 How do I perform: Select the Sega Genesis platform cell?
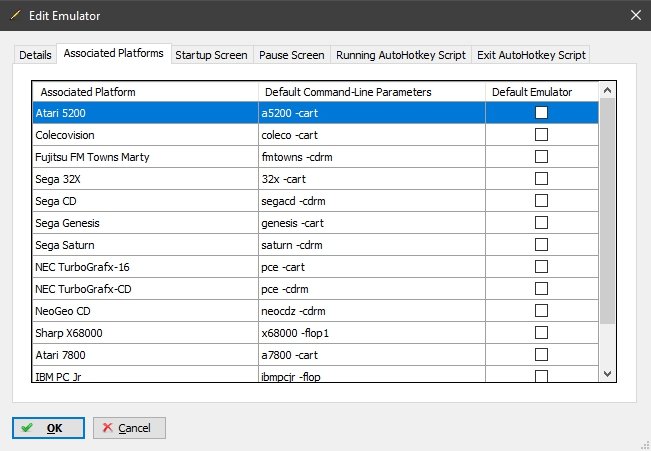click(145, 223)
